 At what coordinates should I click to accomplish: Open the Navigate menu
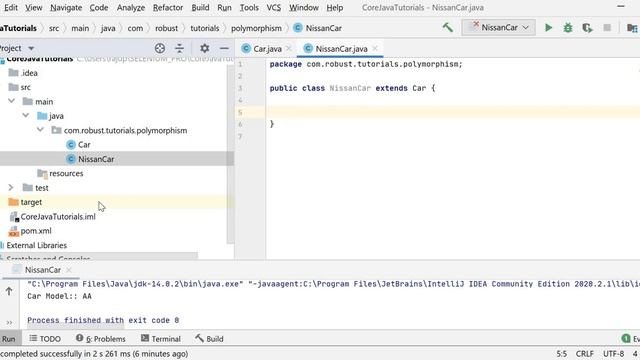[x=66, y=8]
